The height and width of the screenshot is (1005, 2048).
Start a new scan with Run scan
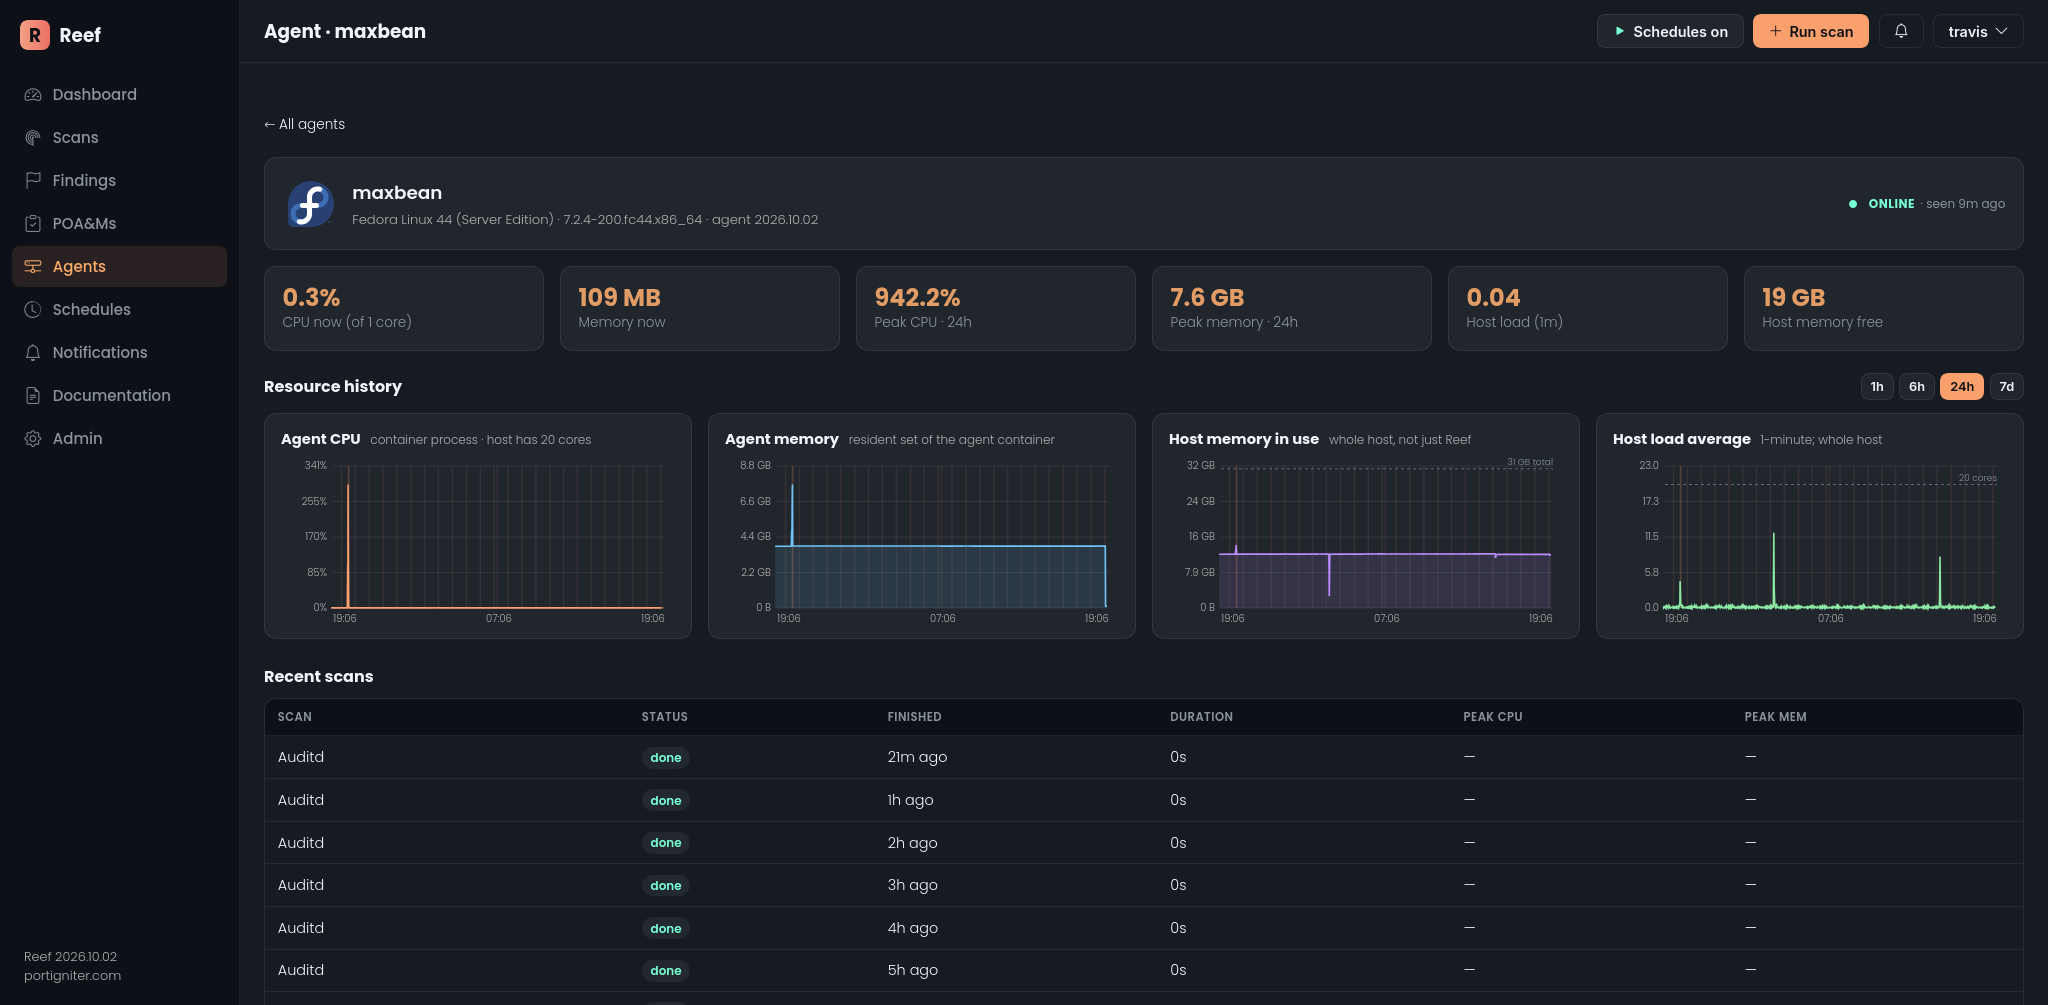(x=1811, y=31)
